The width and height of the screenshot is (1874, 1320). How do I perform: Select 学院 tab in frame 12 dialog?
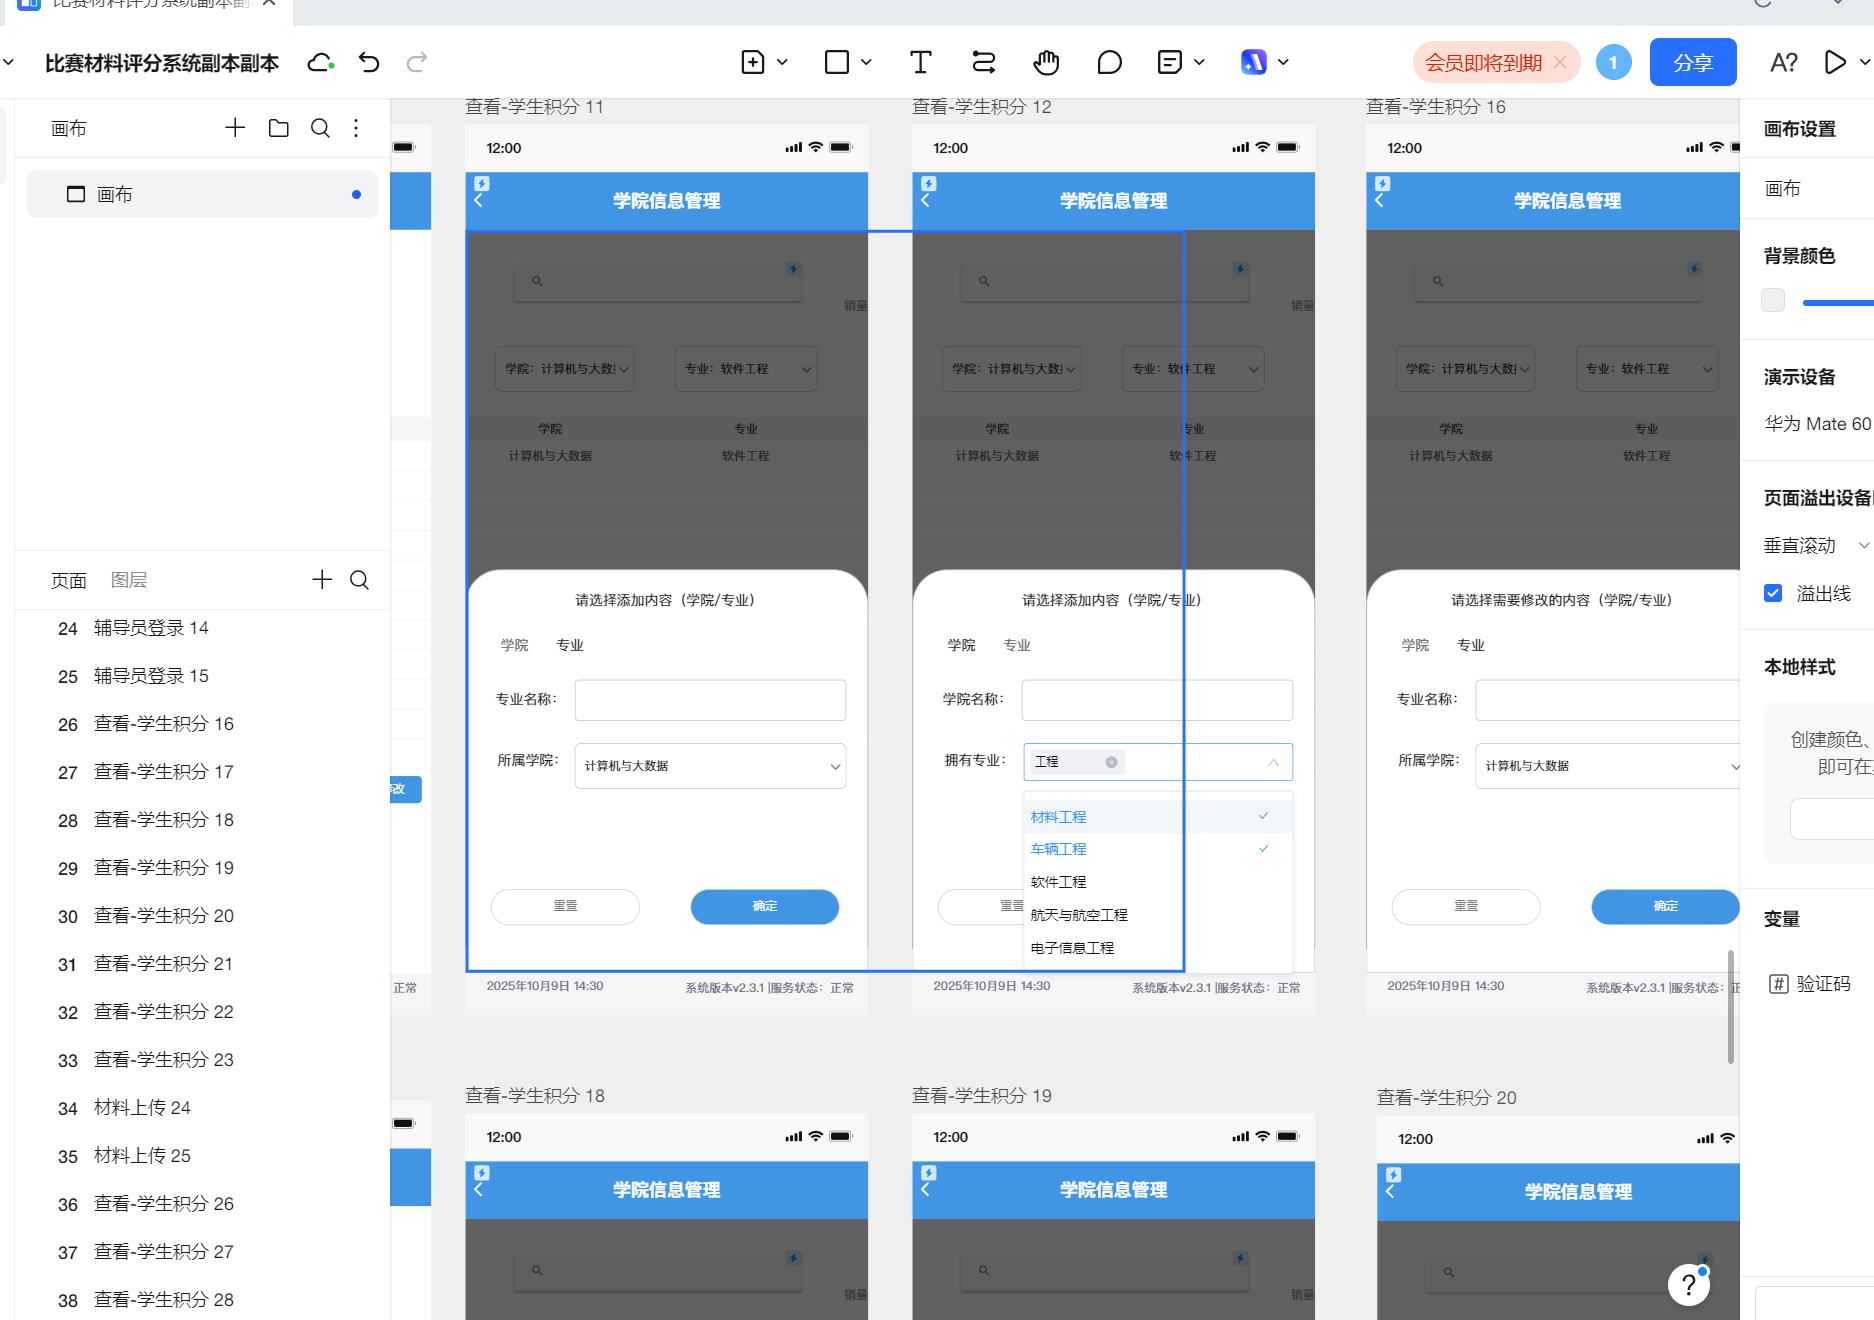point(961,645)
